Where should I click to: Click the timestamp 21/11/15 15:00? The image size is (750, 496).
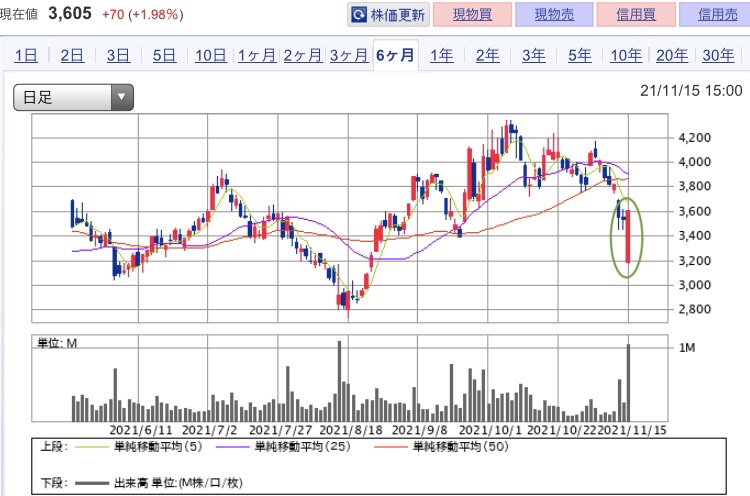[x=691, y=90]
